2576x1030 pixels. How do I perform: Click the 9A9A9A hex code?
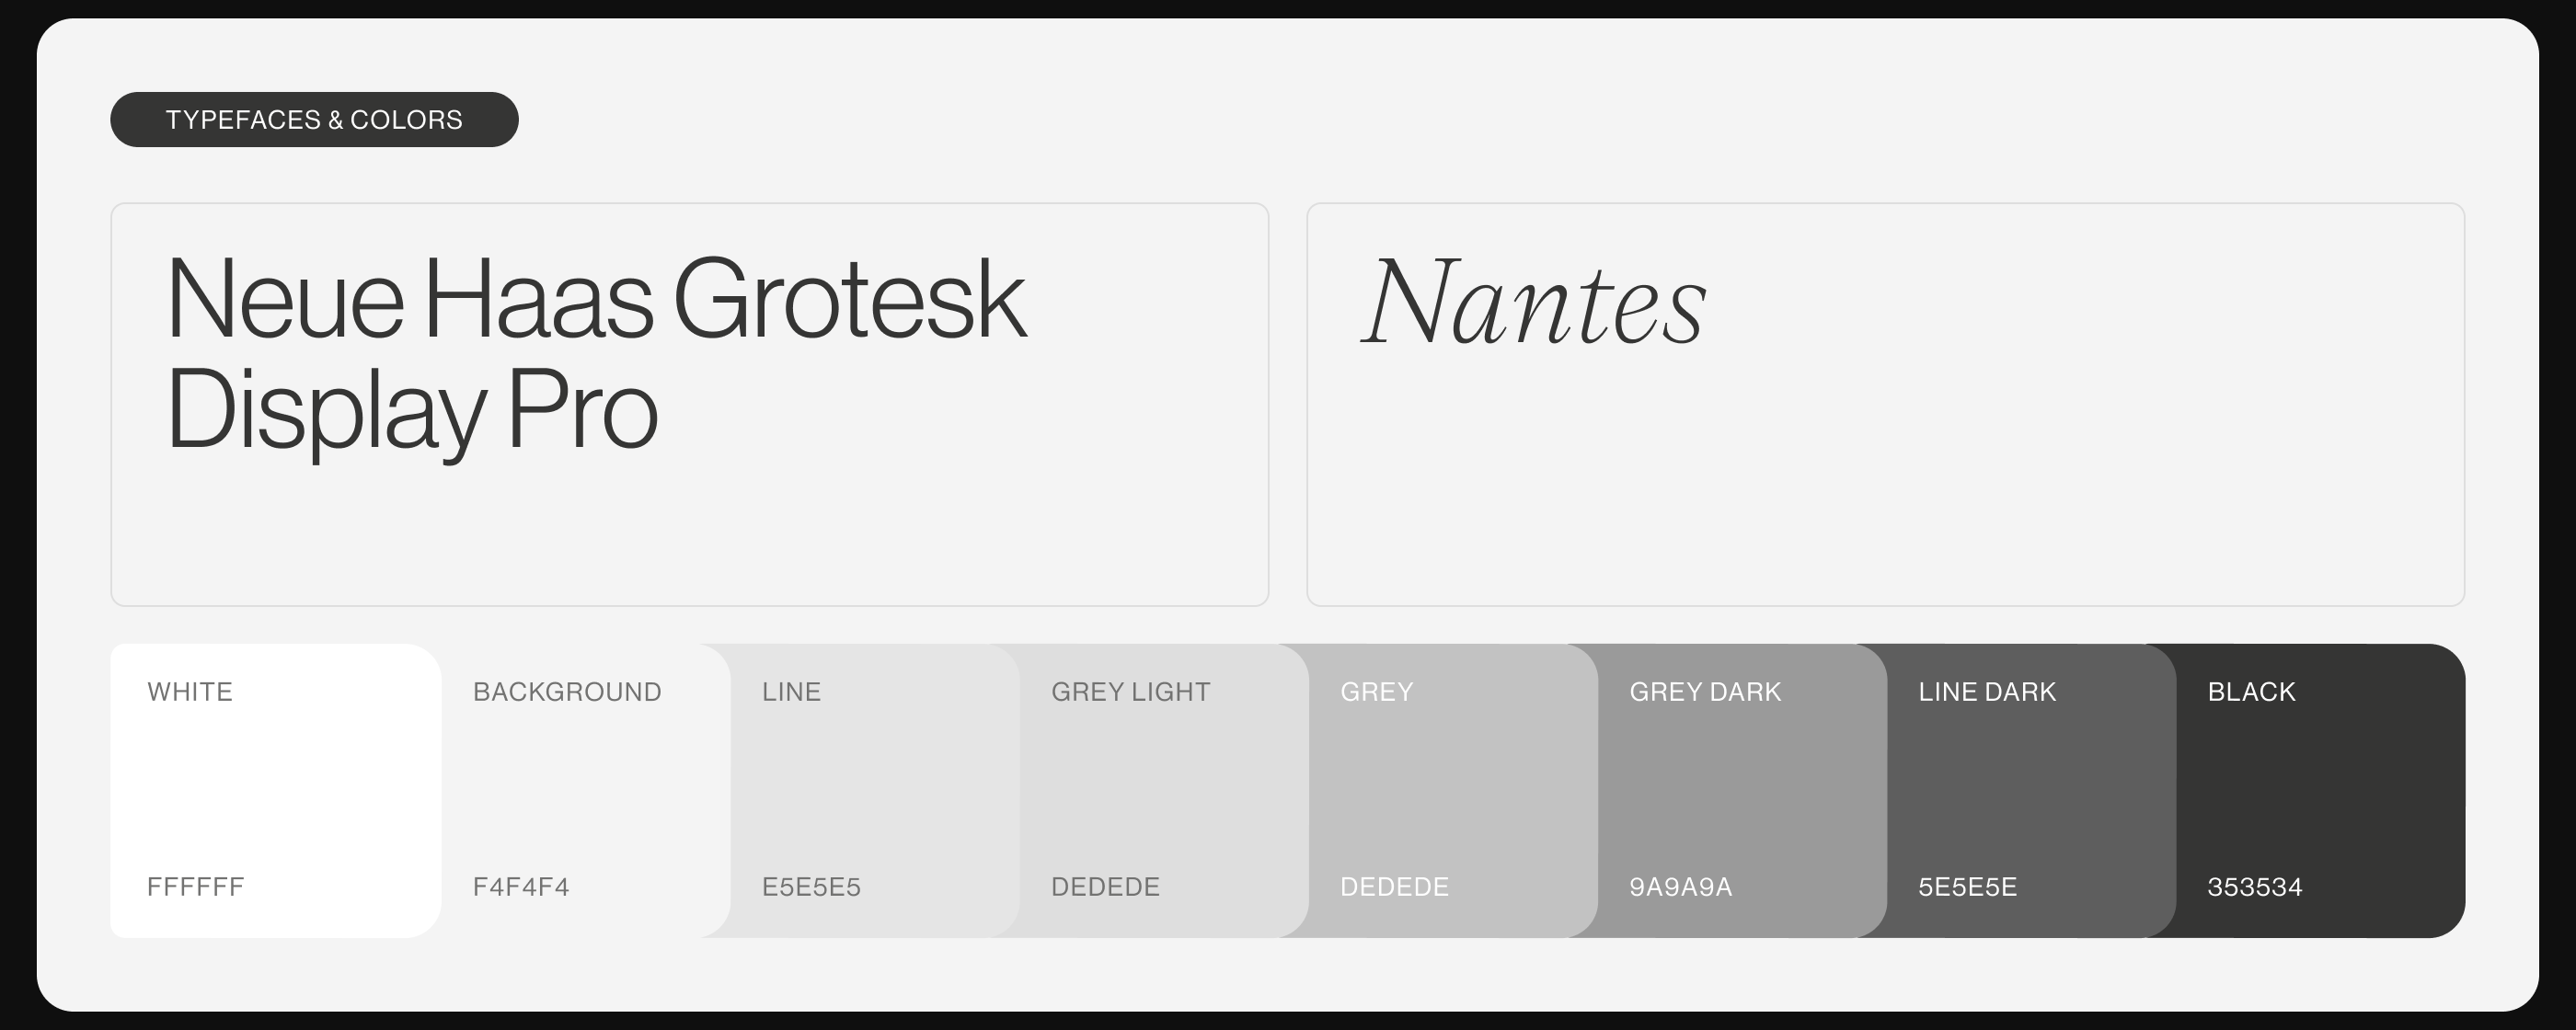[x=1680, y=887]
